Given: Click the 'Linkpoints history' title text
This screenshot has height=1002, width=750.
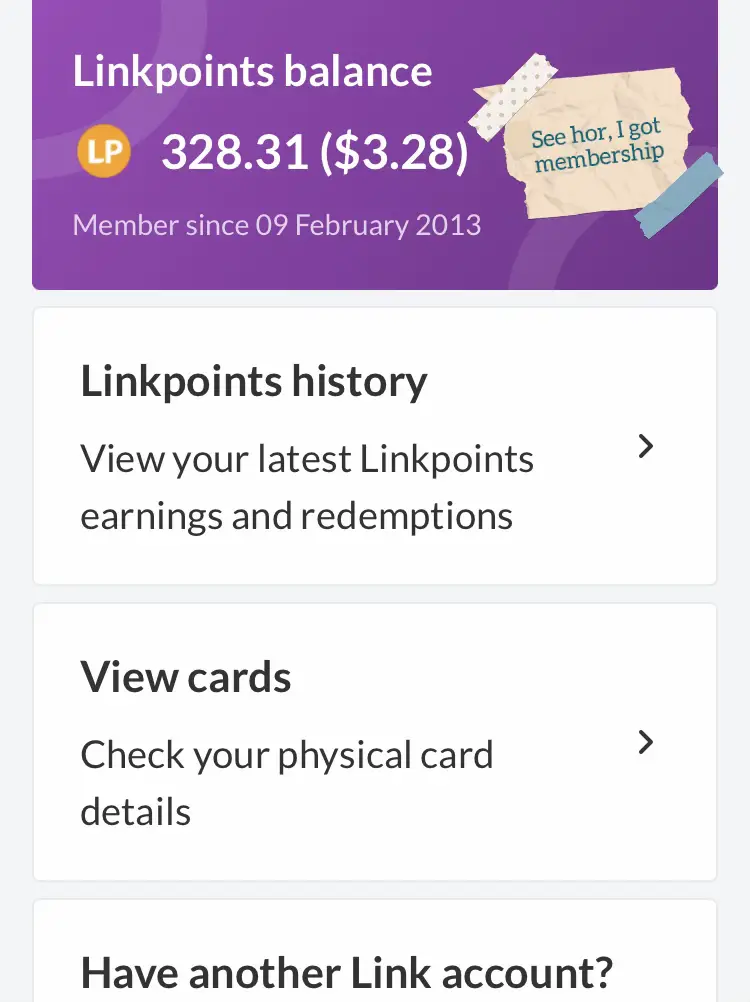Looking at the screenshot, I should [x=254, y=382].
